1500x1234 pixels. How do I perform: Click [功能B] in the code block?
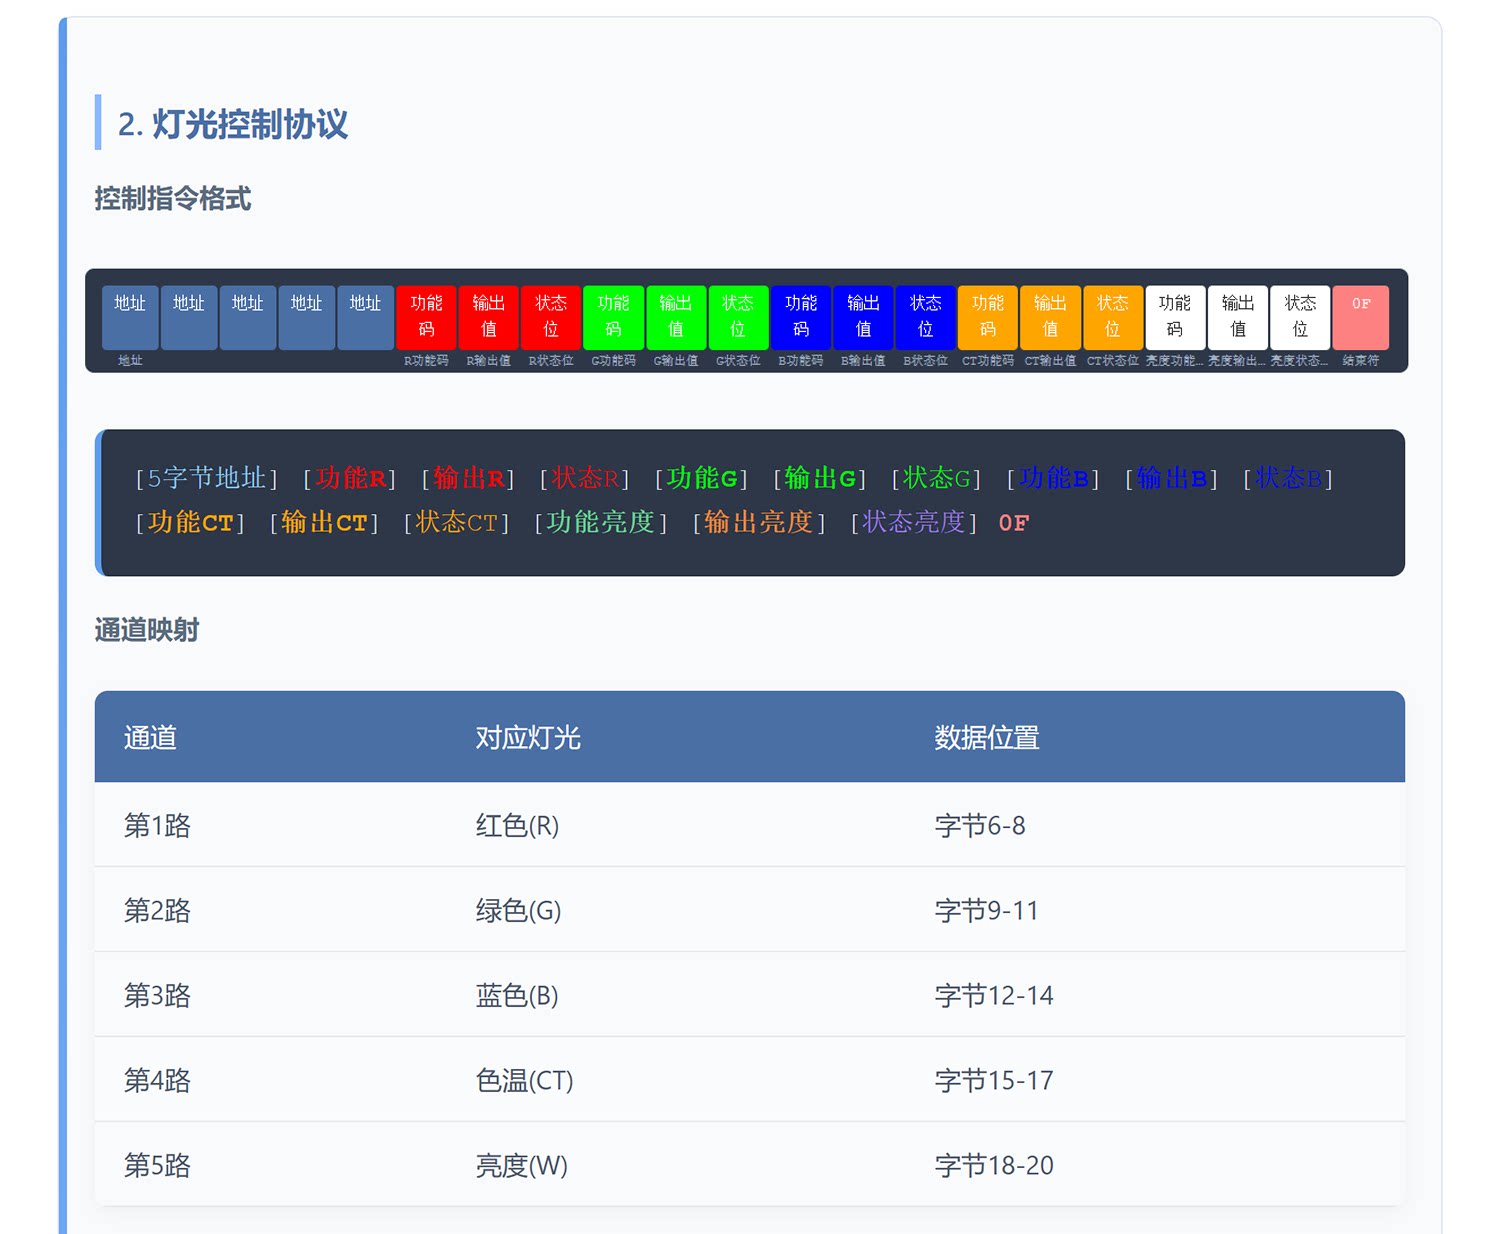coord(1053,479)
